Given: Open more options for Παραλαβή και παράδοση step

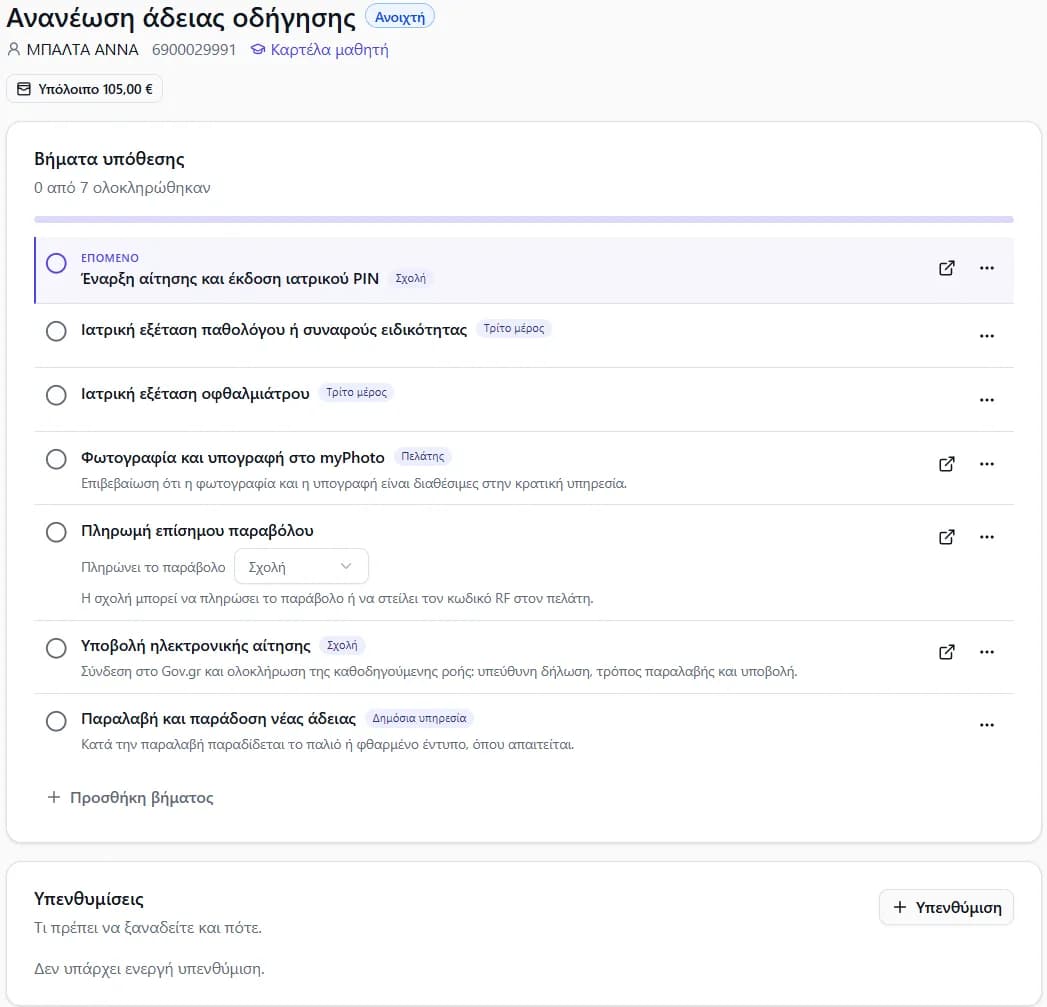Looking at the screenshot, I should (x=987, y=725).
